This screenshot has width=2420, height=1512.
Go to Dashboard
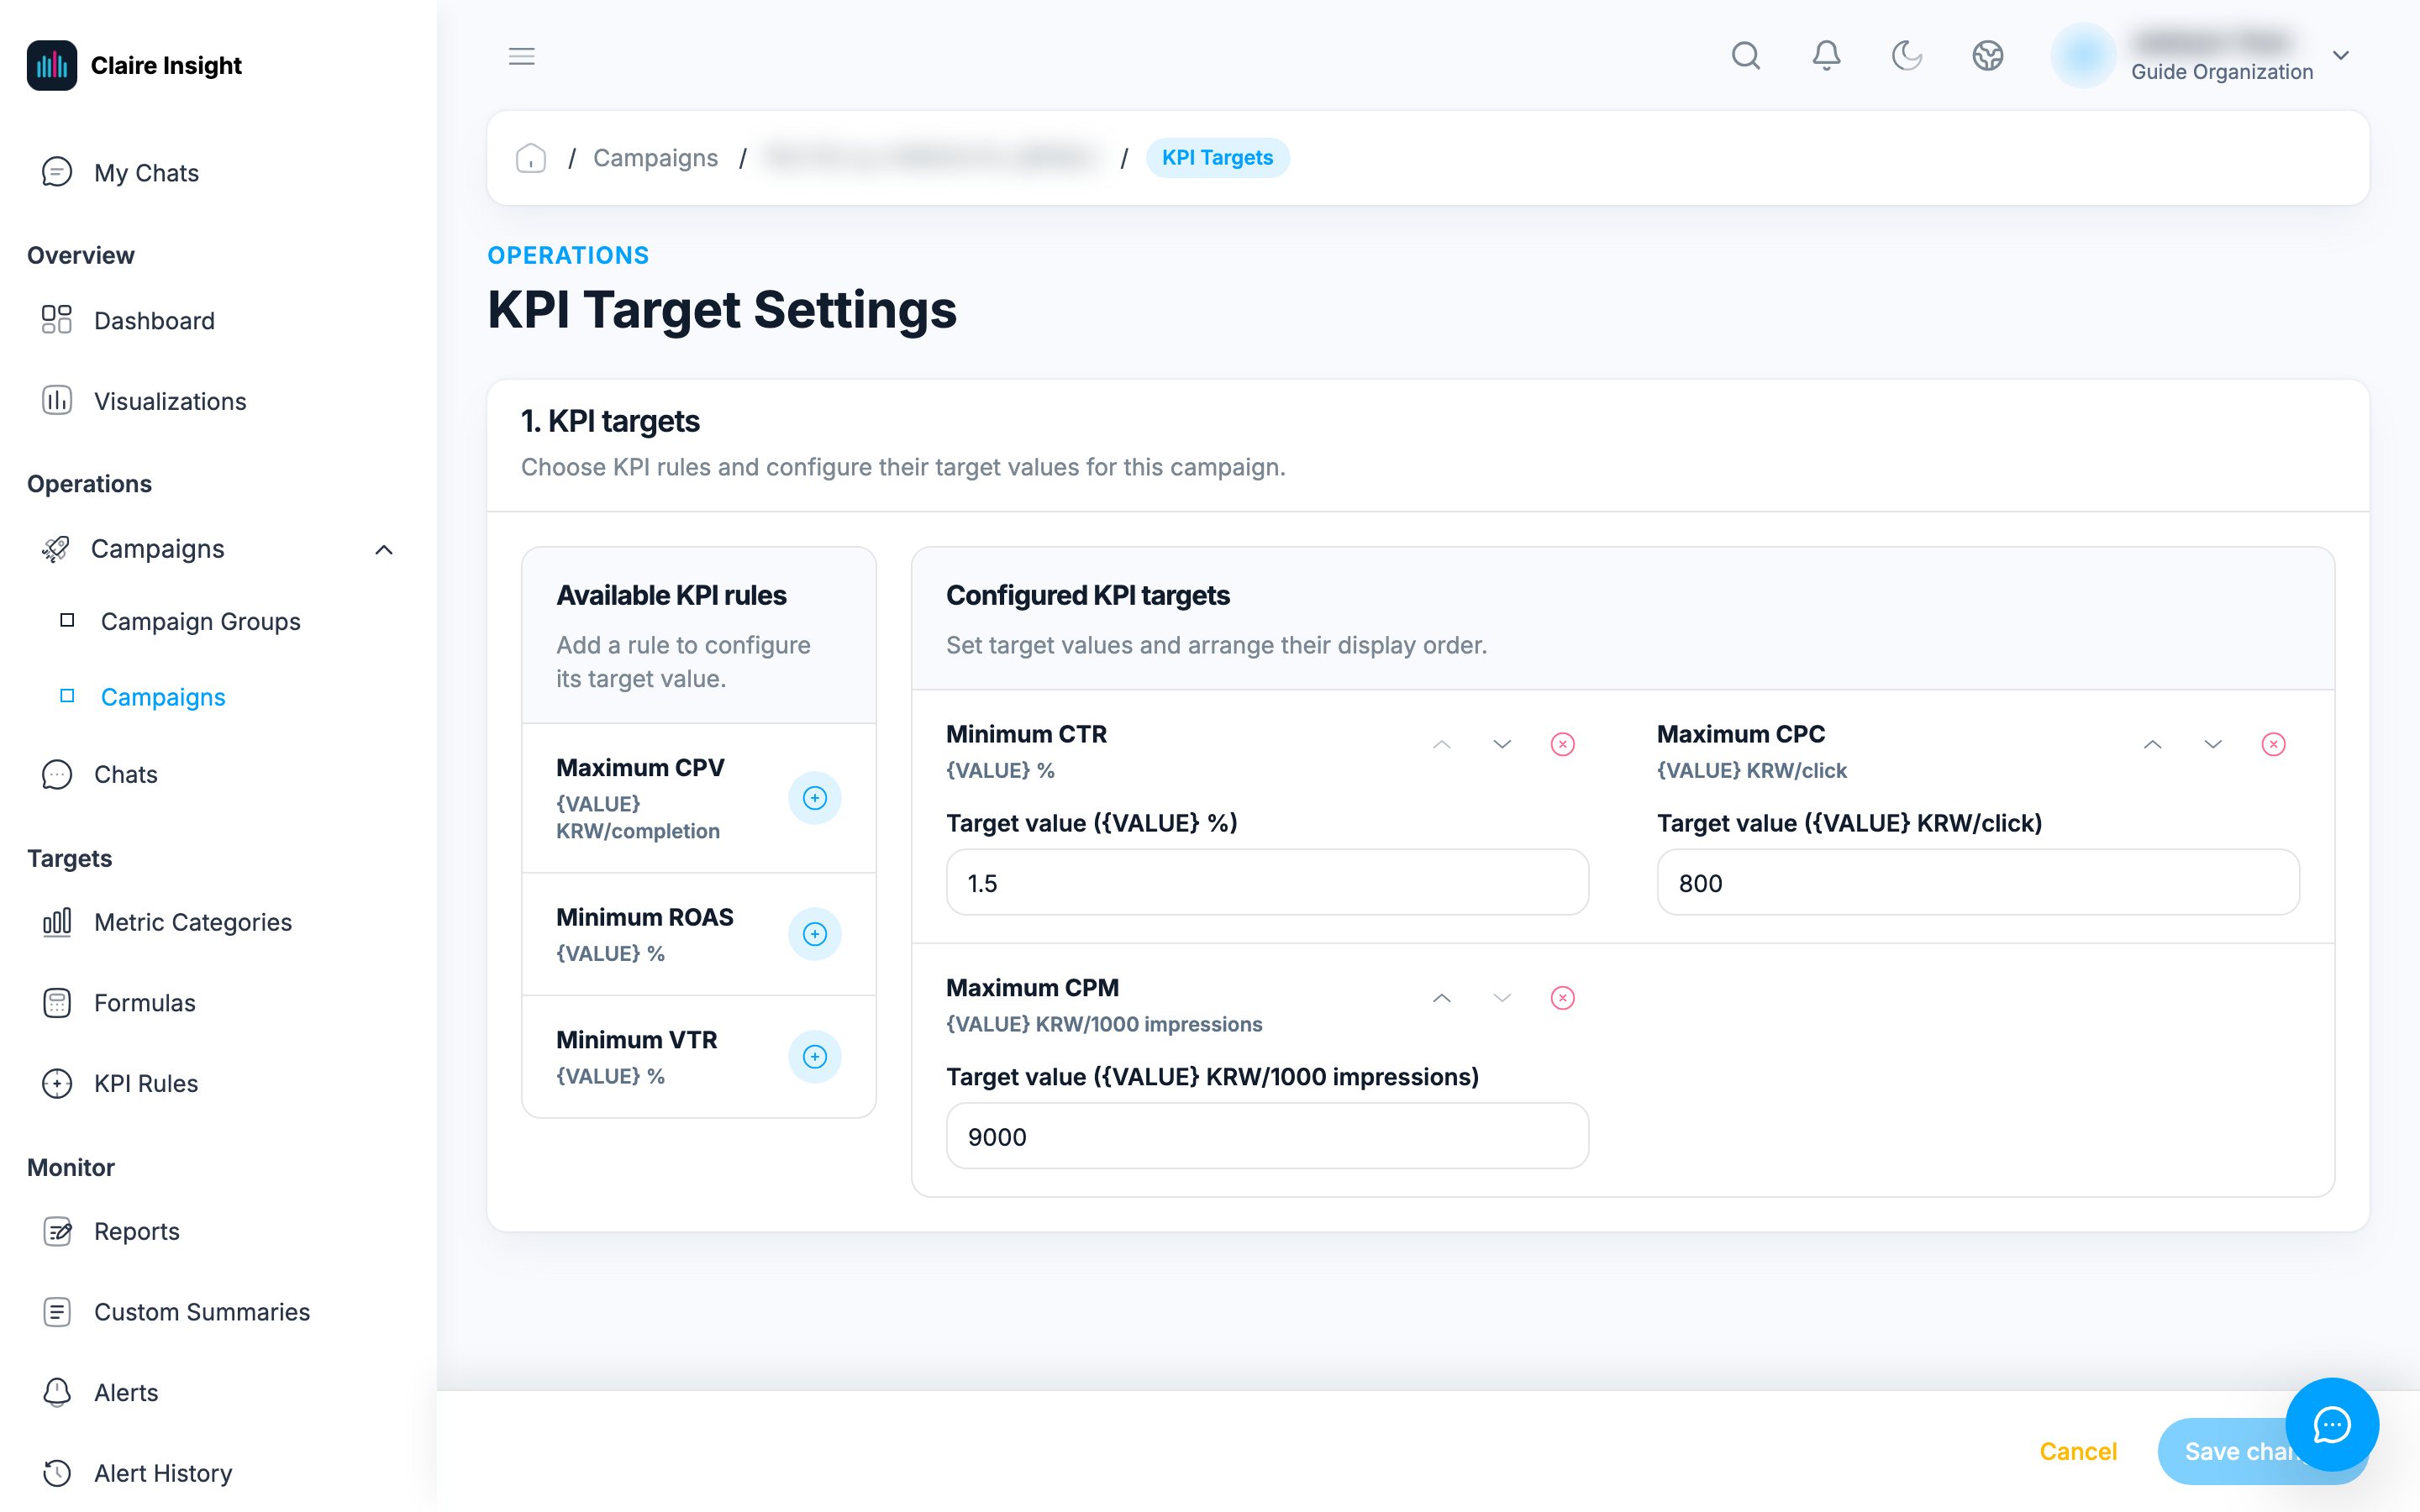point(128,321)
